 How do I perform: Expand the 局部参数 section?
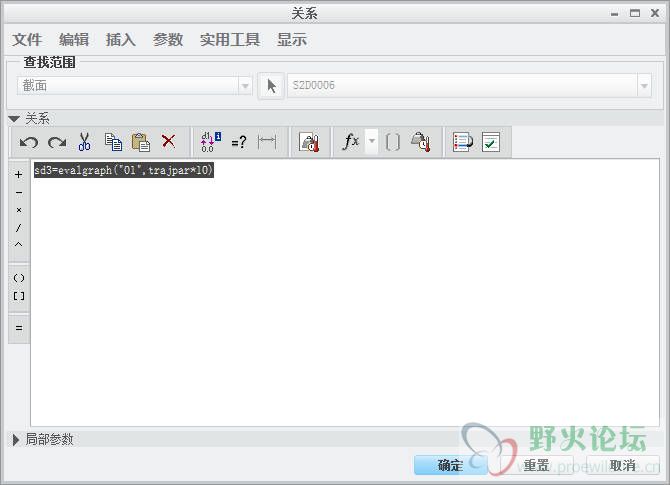pyautogui.click(x=16, y=440)
